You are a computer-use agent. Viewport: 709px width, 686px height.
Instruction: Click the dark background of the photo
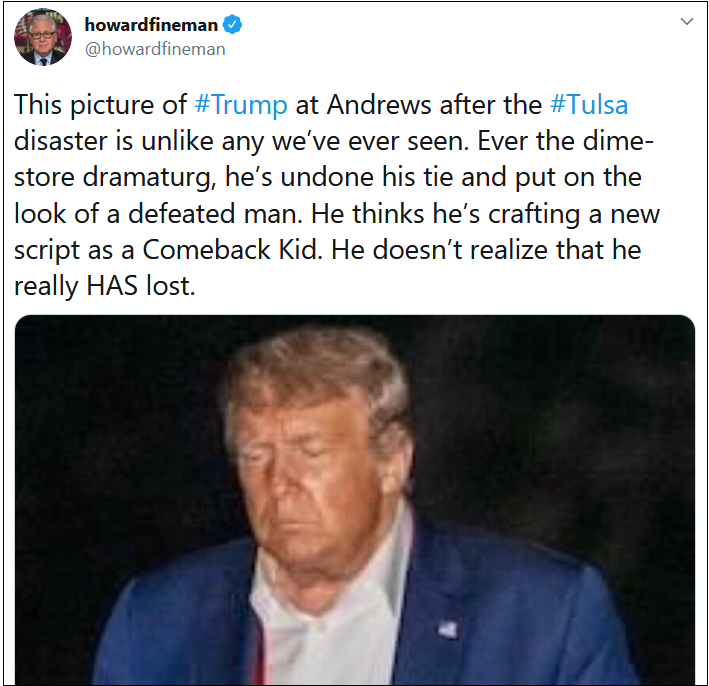coord(565,407)
